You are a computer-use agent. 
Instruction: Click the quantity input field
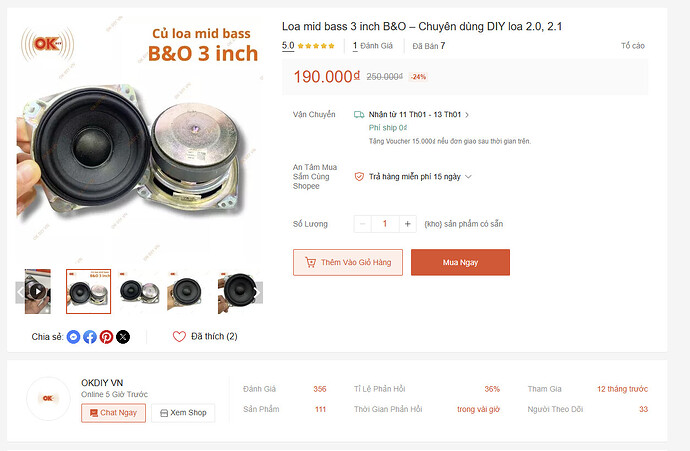coord(385,224)
